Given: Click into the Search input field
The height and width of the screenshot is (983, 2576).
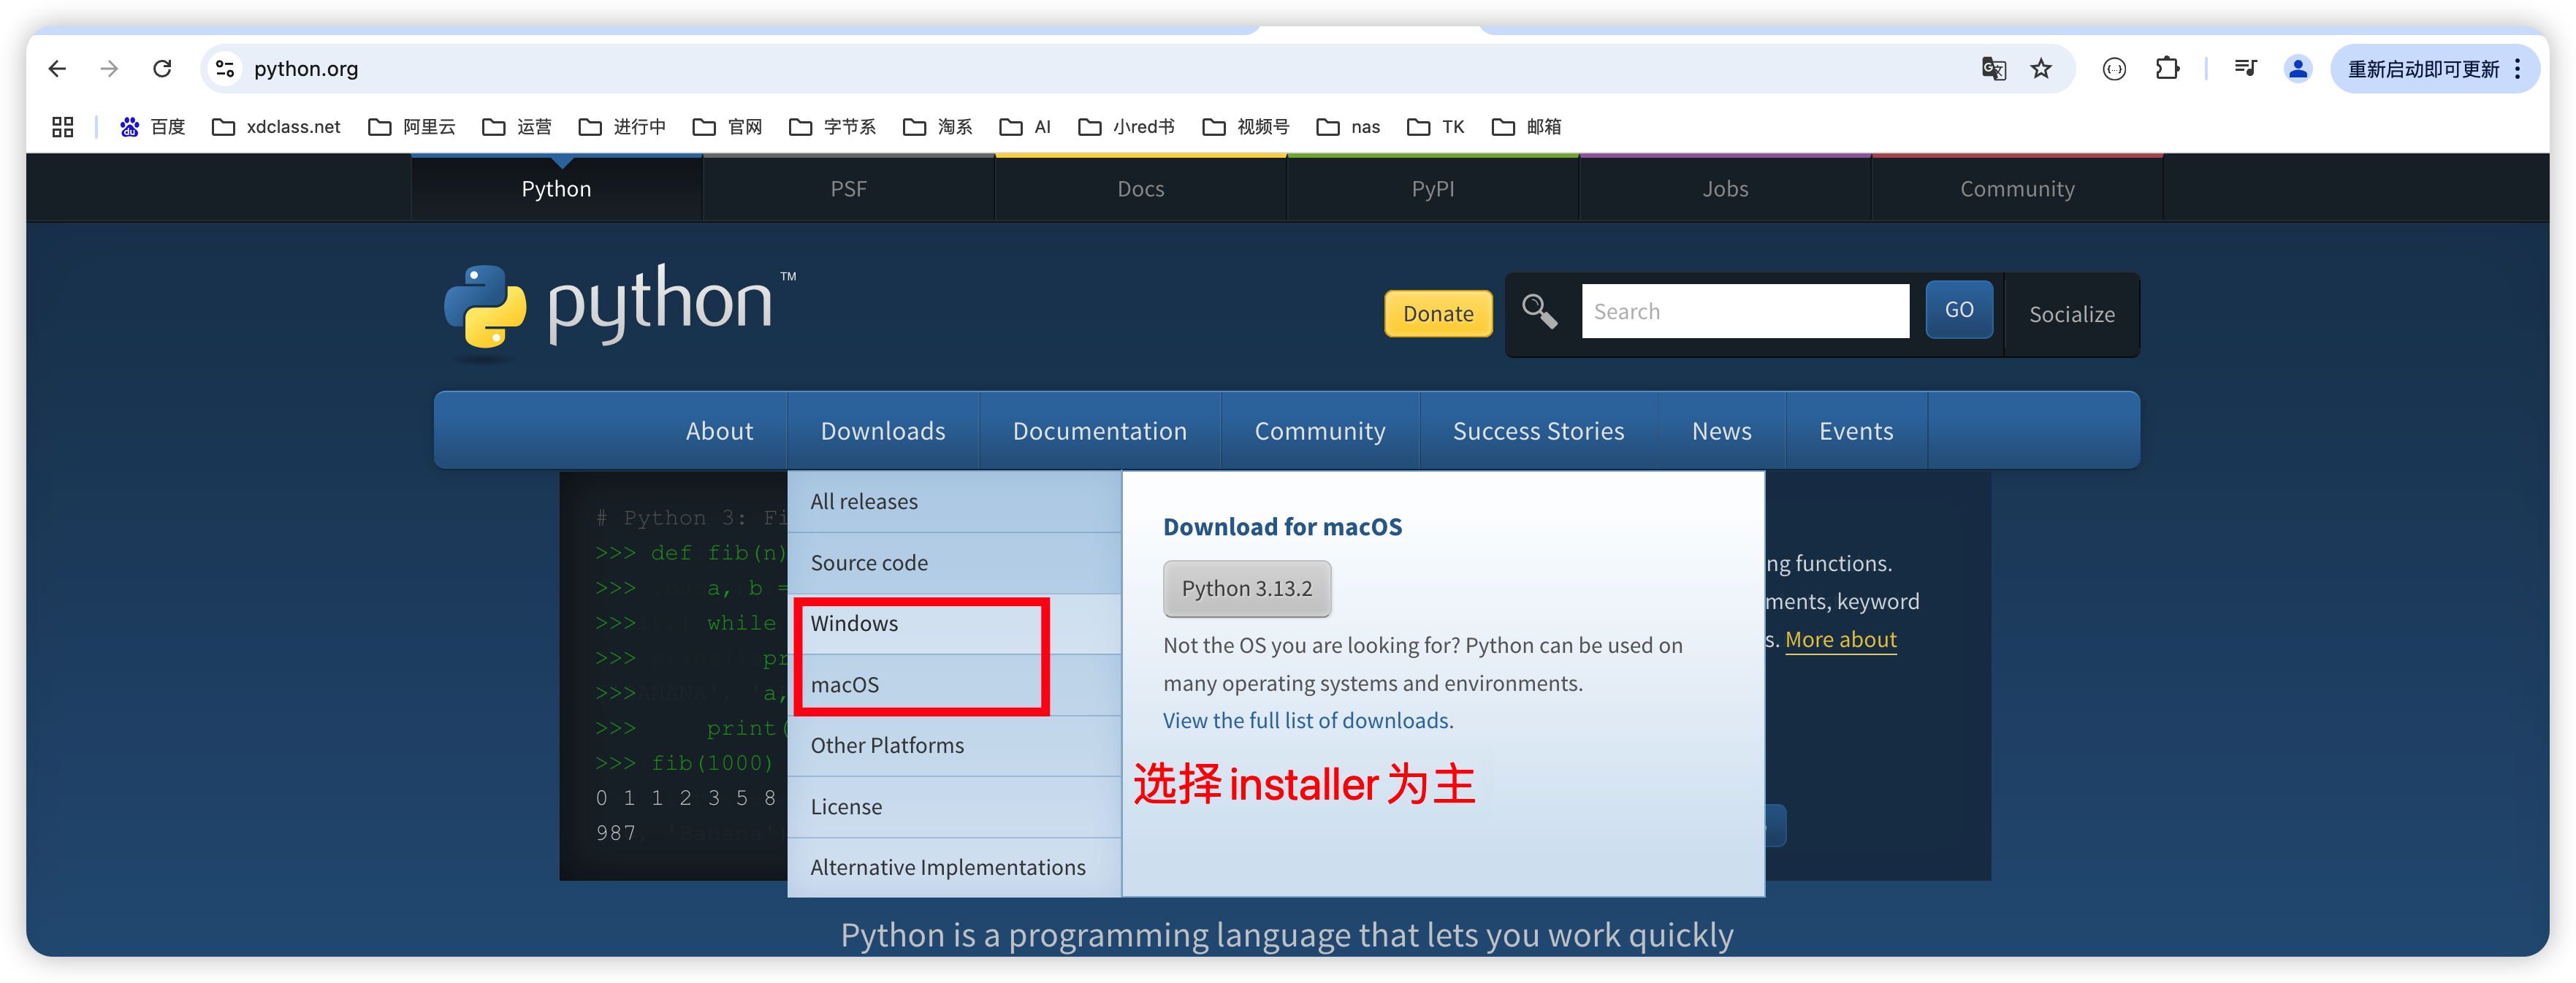Looking at the screenshot, I should [x=1744, y=312].
